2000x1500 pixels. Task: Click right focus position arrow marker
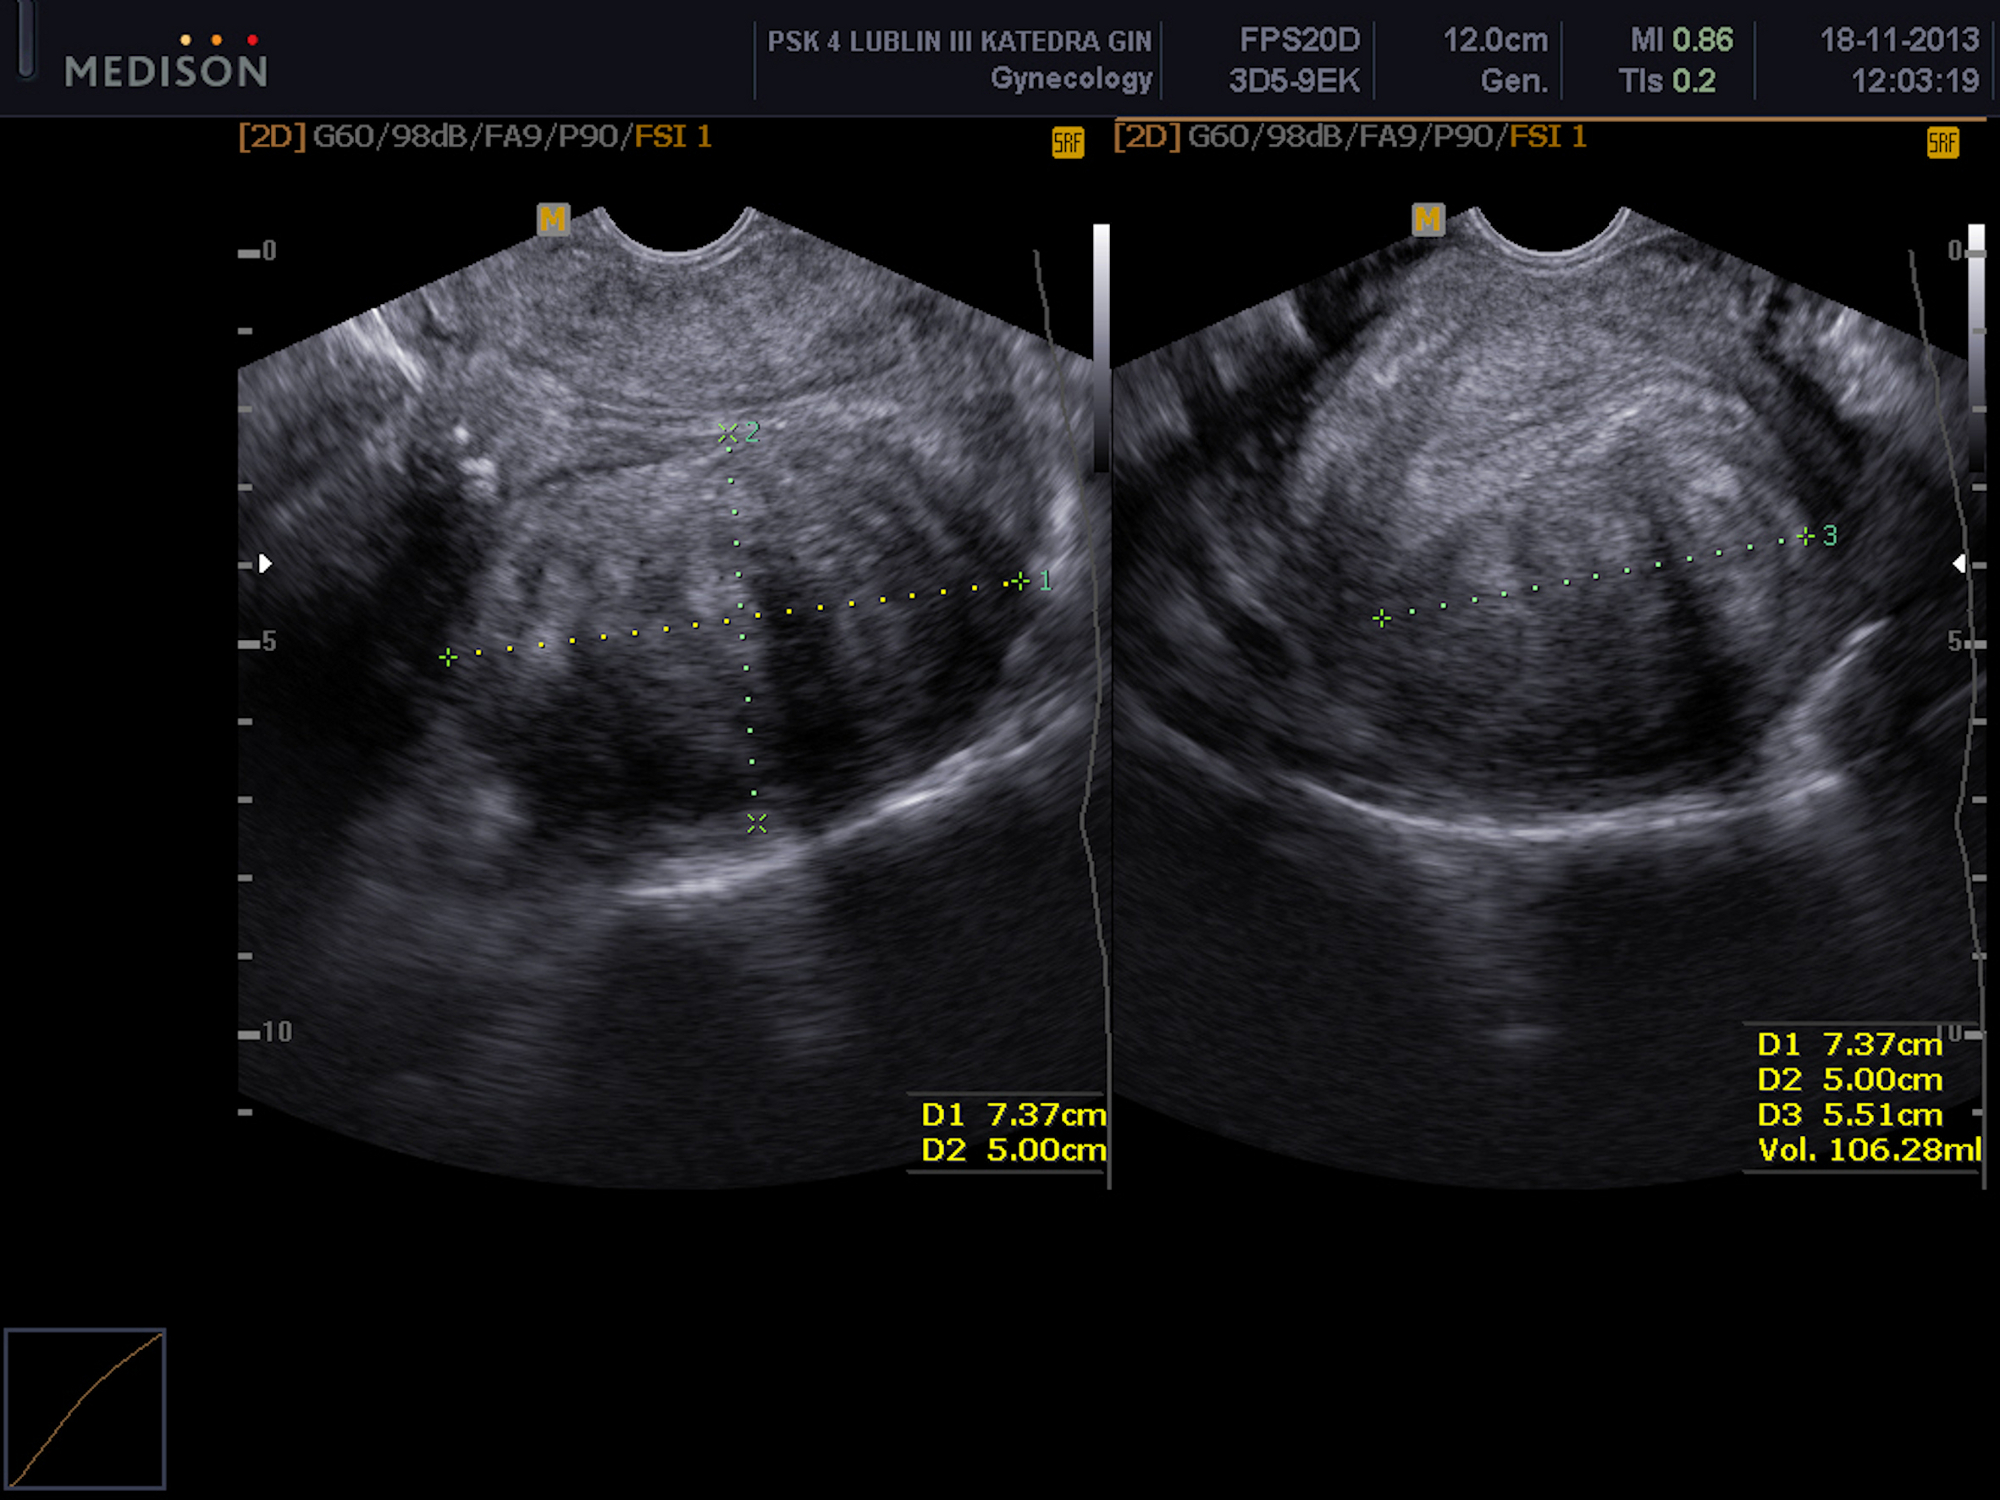(1959, 564)
